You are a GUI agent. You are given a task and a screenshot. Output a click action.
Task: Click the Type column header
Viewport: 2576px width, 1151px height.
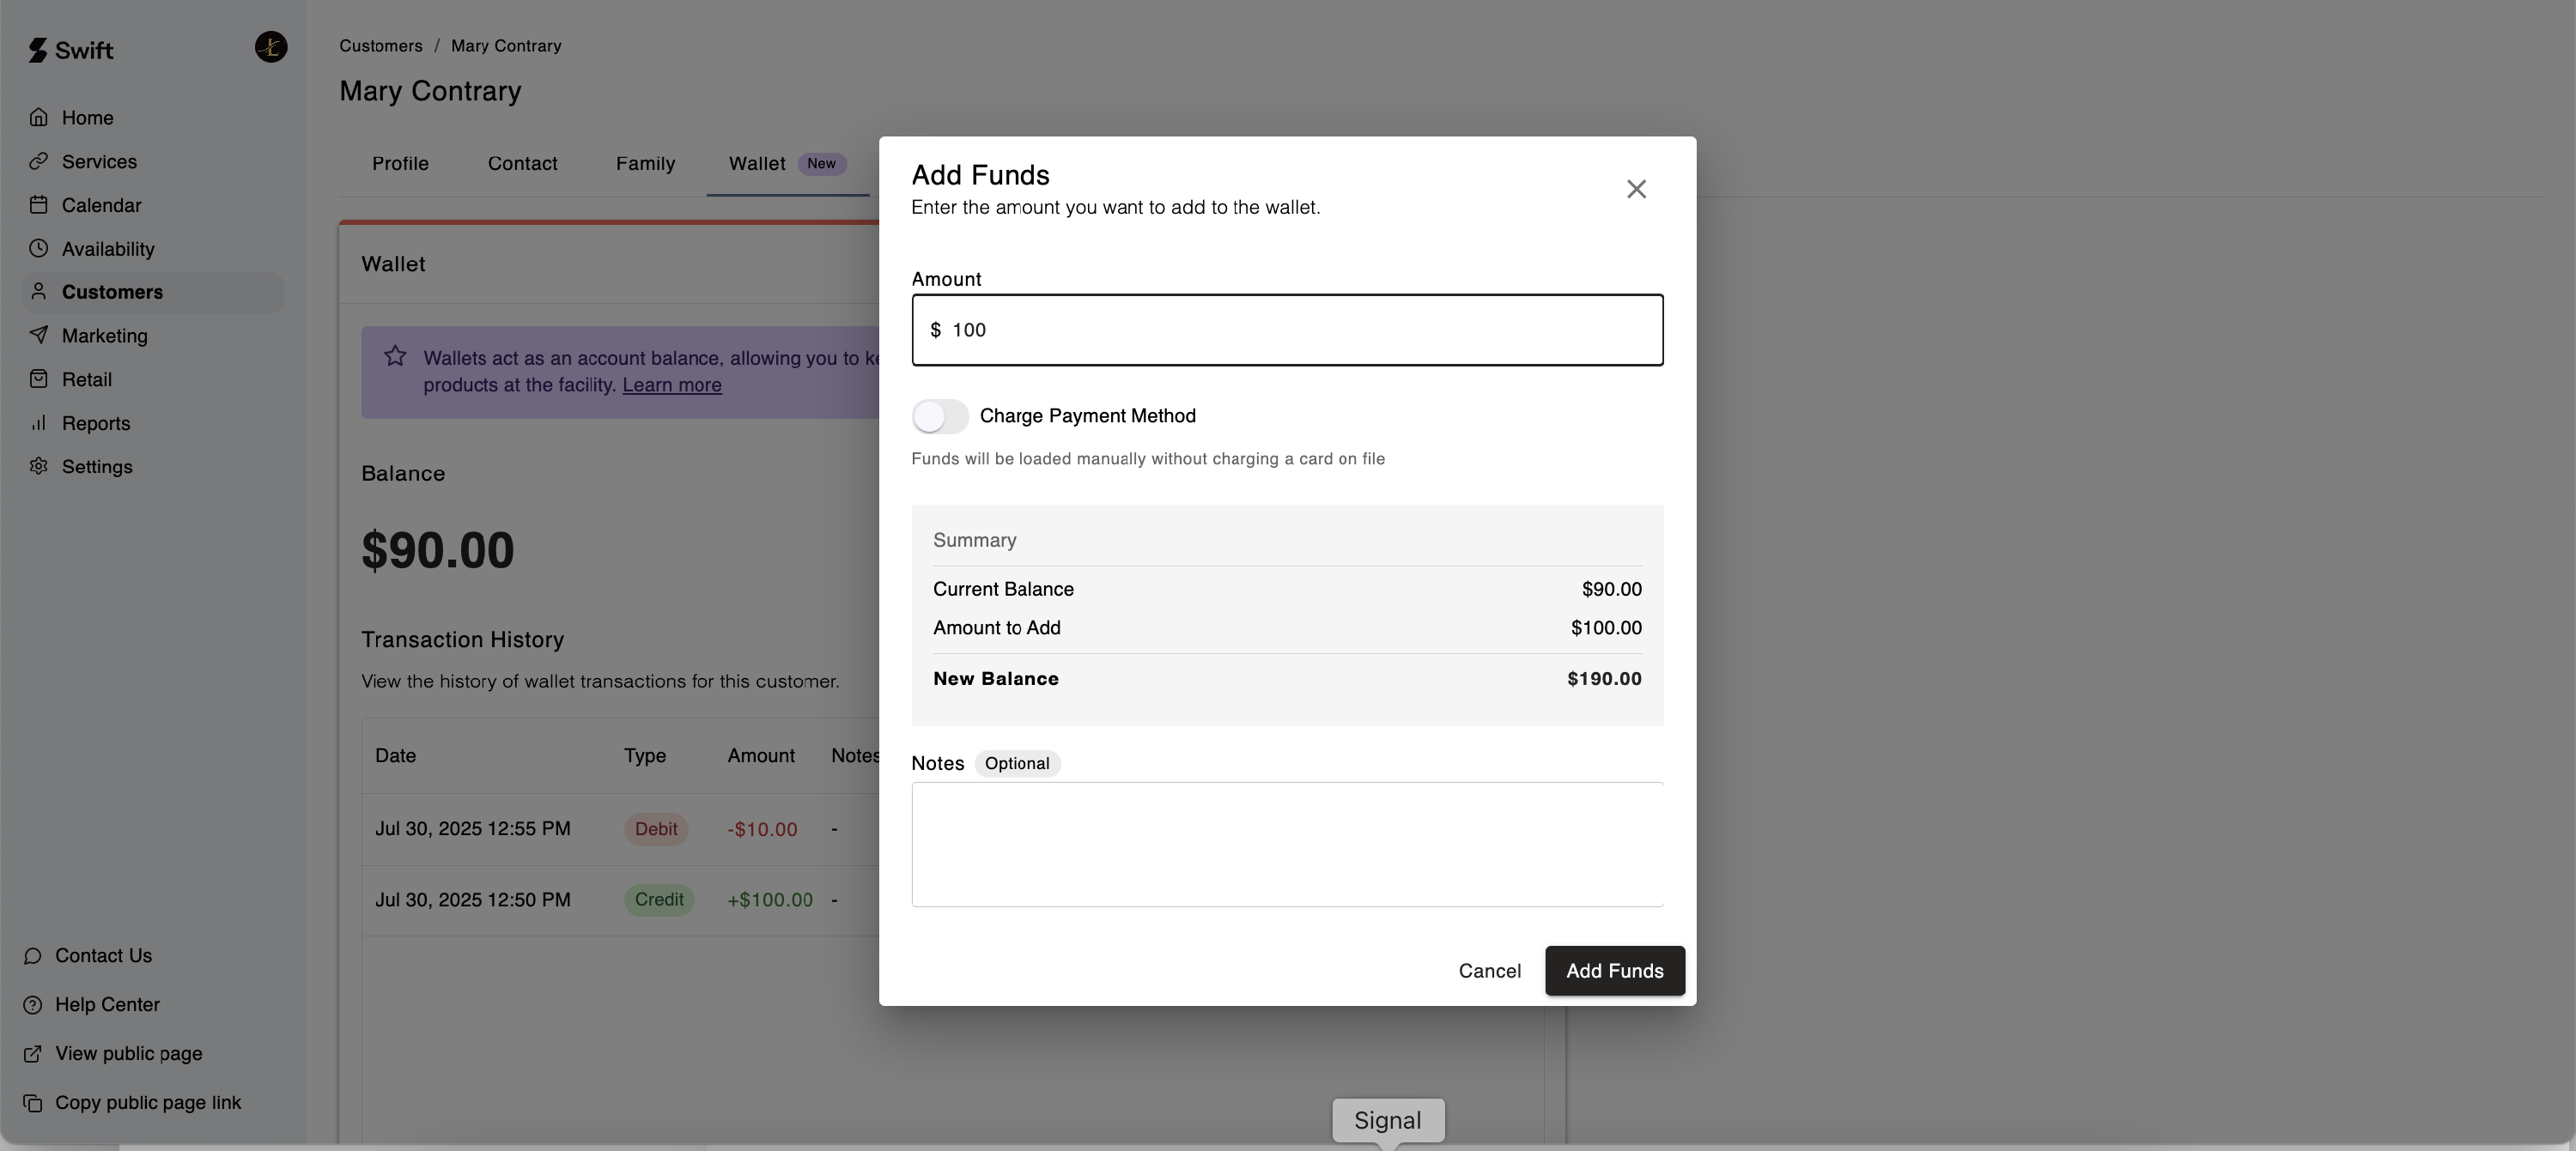645,756
